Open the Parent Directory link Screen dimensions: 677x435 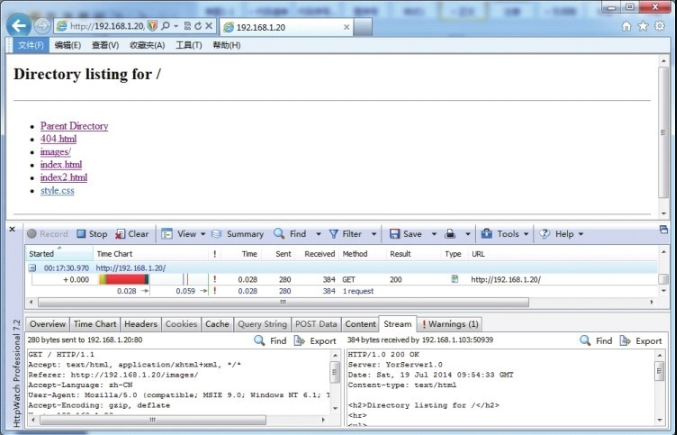click(x=74, y=126)
